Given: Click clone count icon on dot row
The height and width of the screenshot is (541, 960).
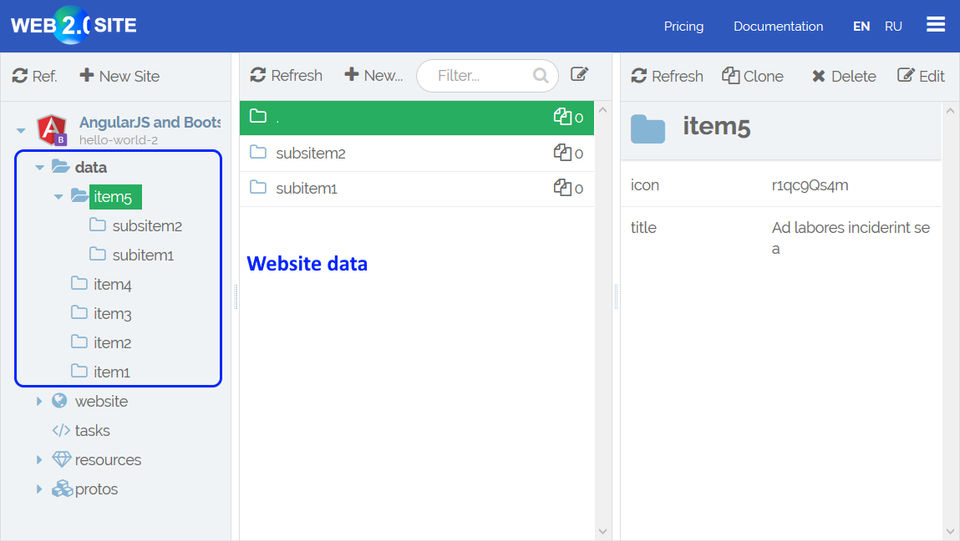Looking at the screenshot, I should [x=562, y=117].
